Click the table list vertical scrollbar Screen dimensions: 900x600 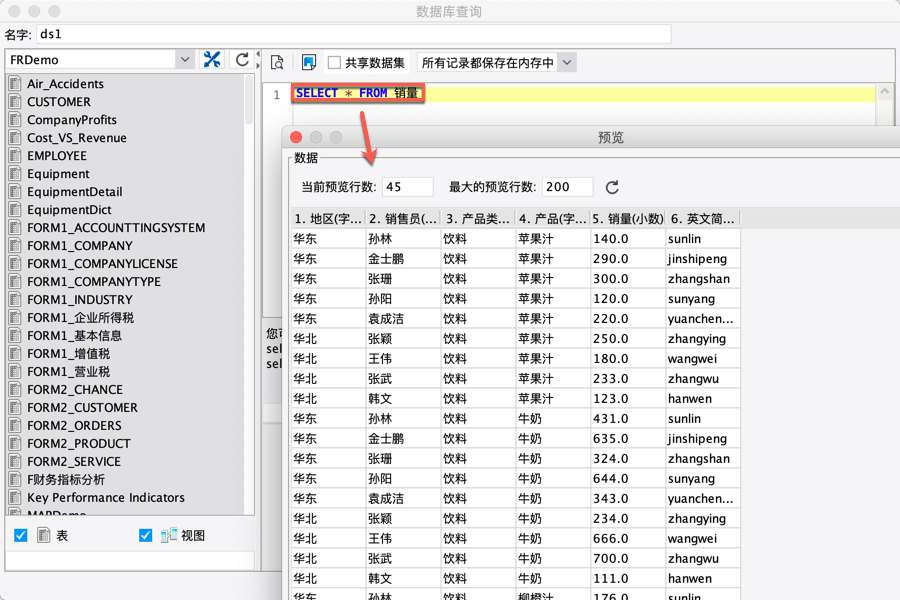coord(249,100)
